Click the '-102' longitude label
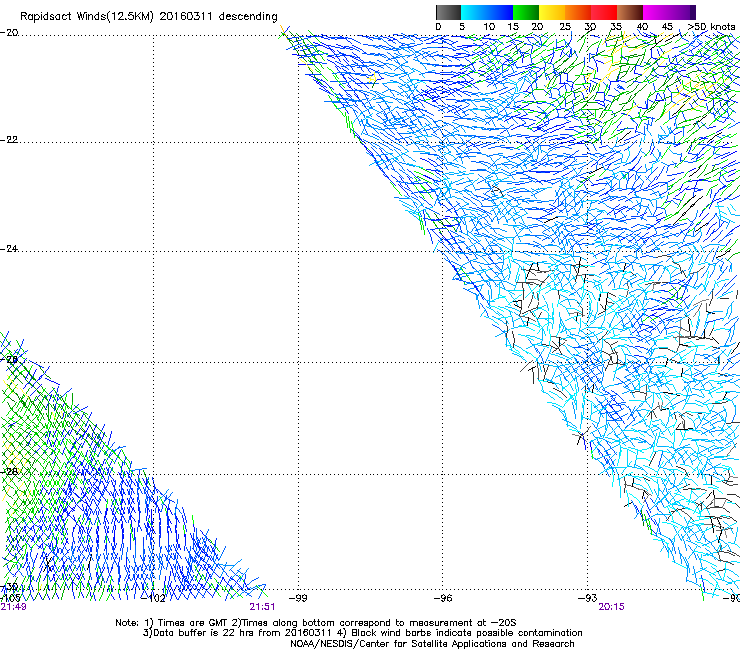 pyautogui.click(x=154, y=598)
